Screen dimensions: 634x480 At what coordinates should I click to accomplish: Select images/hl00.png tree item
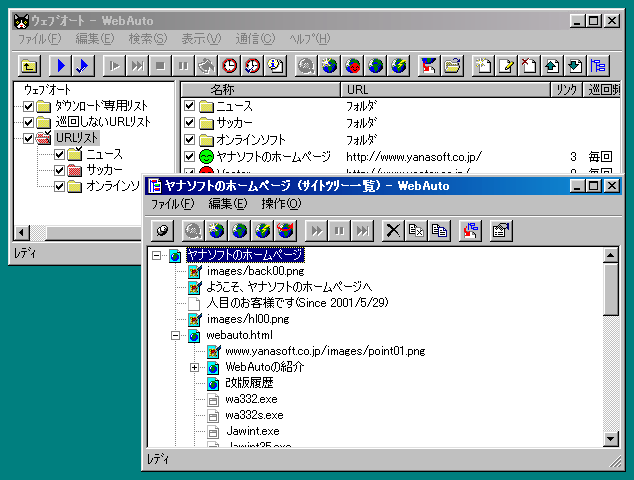pyautogui.click(x=248, y=319)
